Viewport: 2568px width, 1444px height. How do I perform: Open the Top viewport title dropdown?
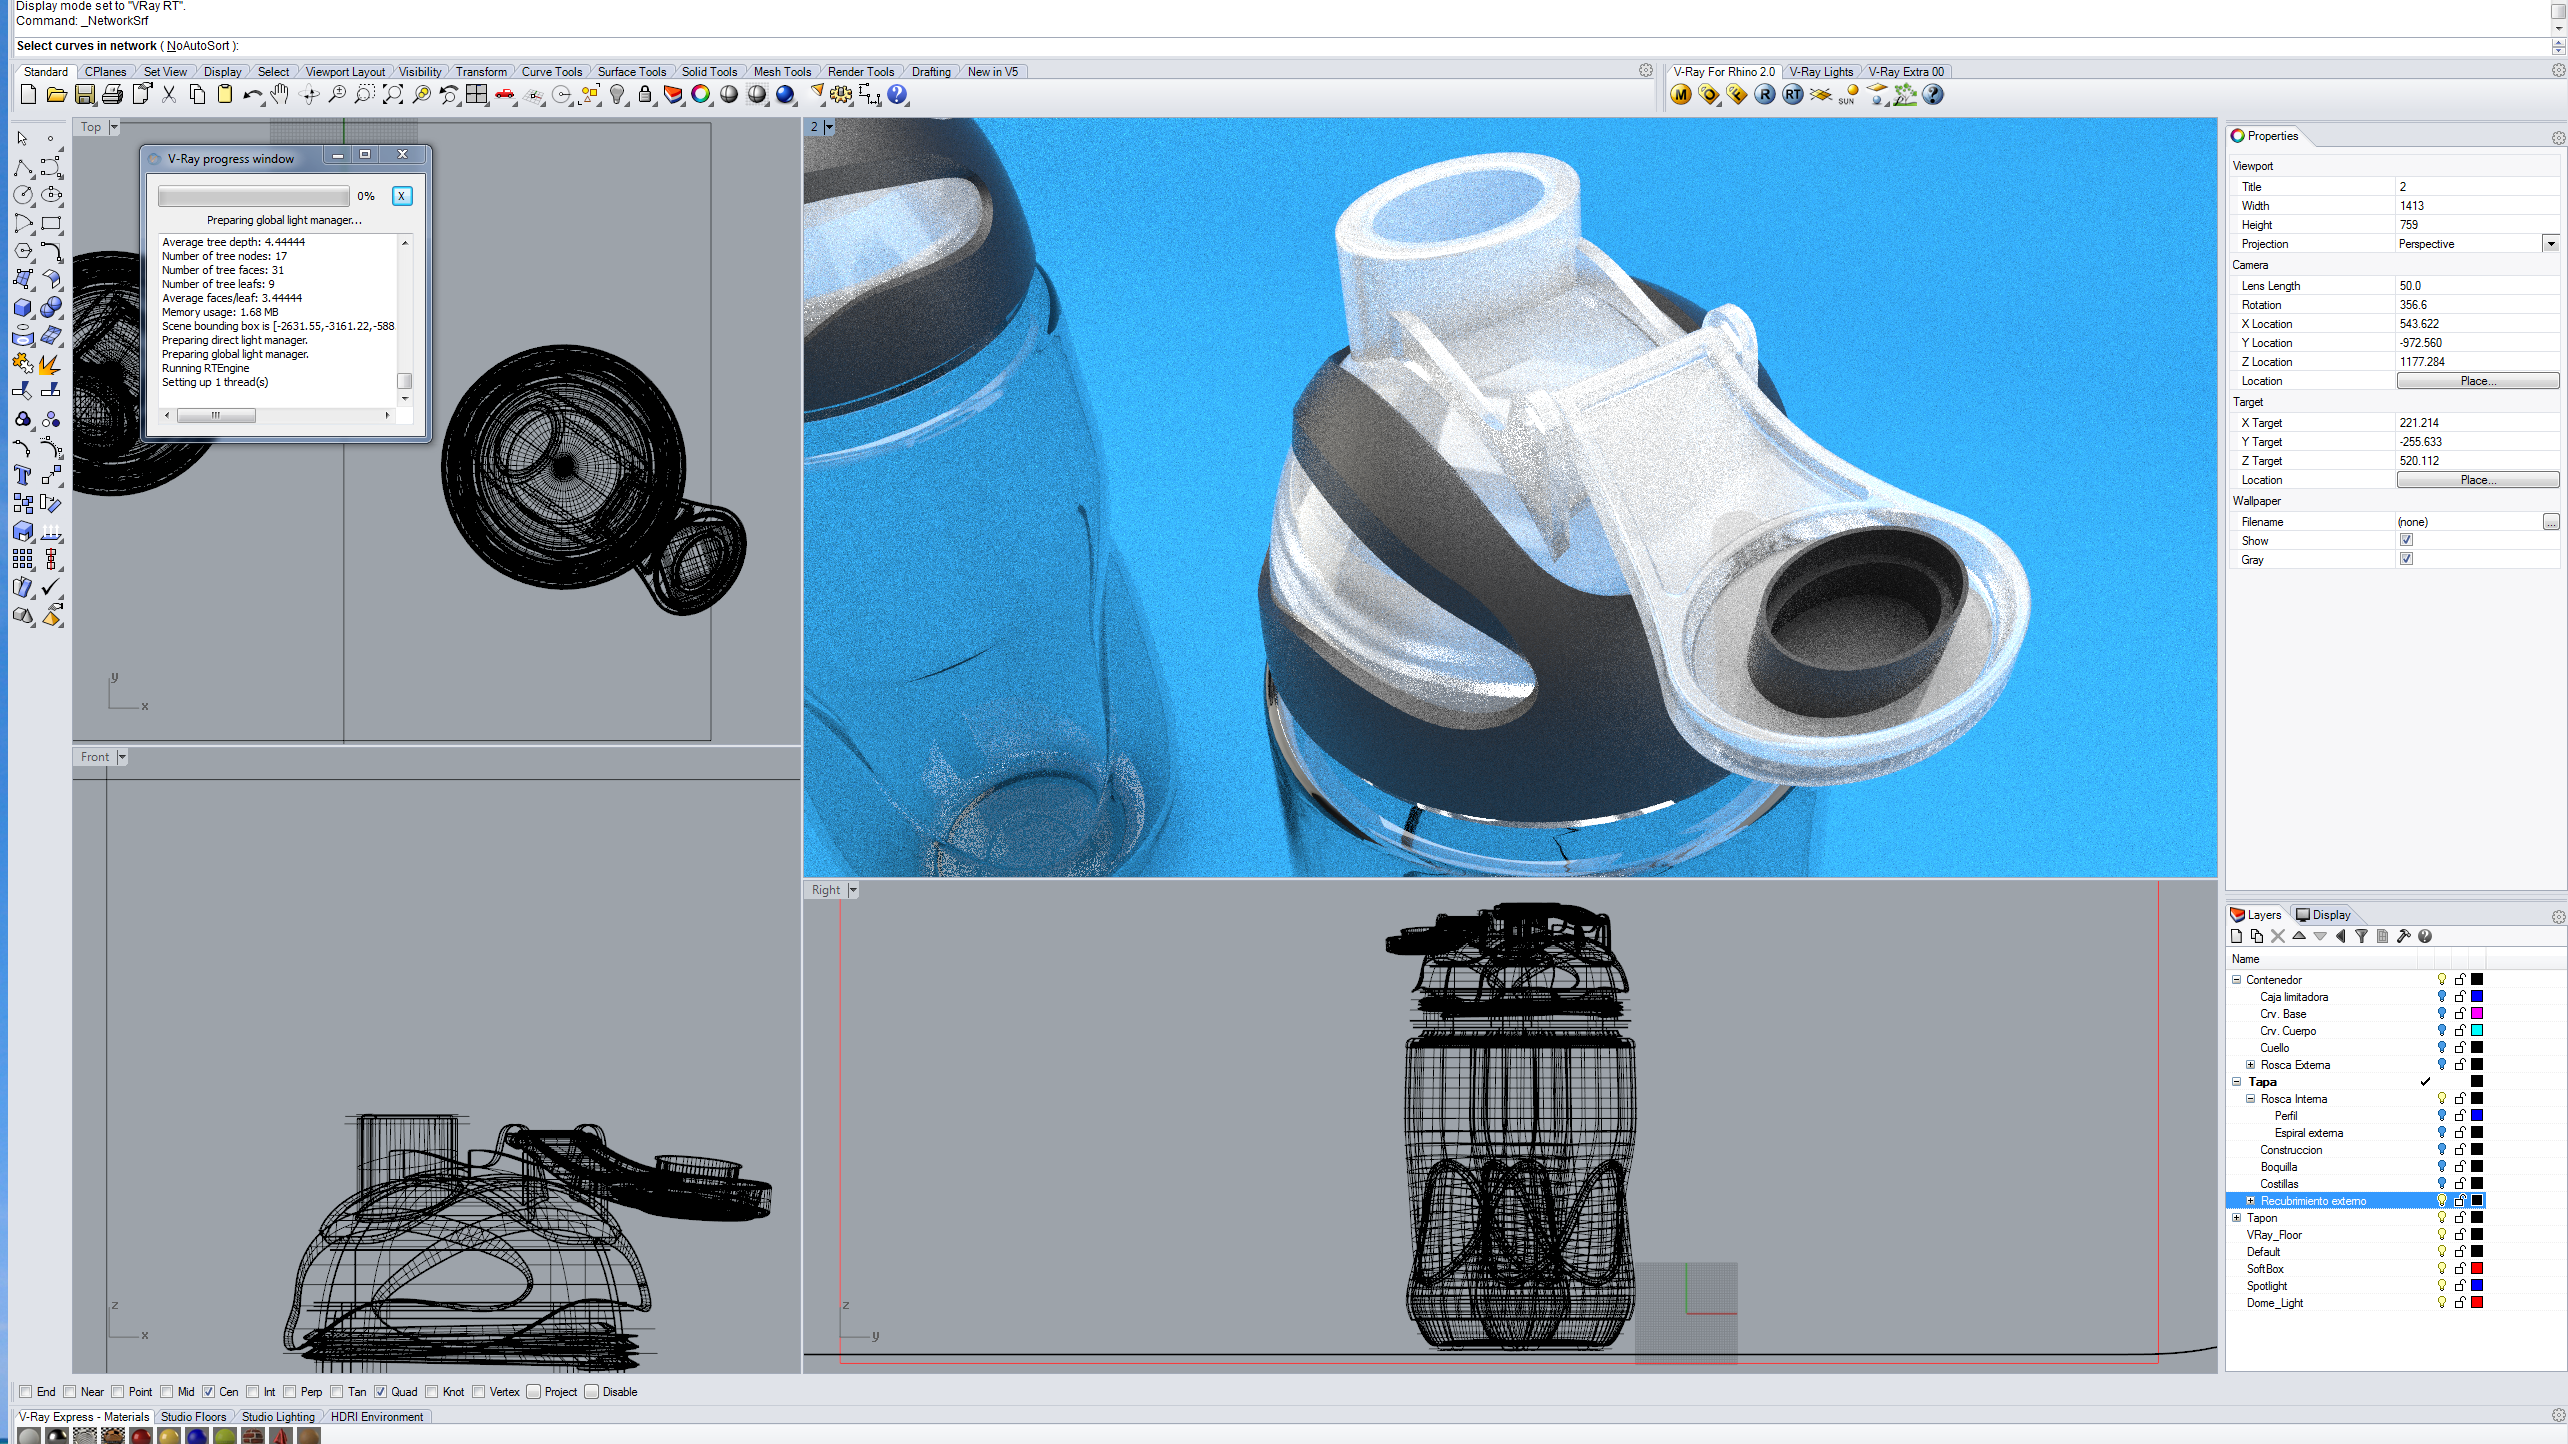(114, 127)
